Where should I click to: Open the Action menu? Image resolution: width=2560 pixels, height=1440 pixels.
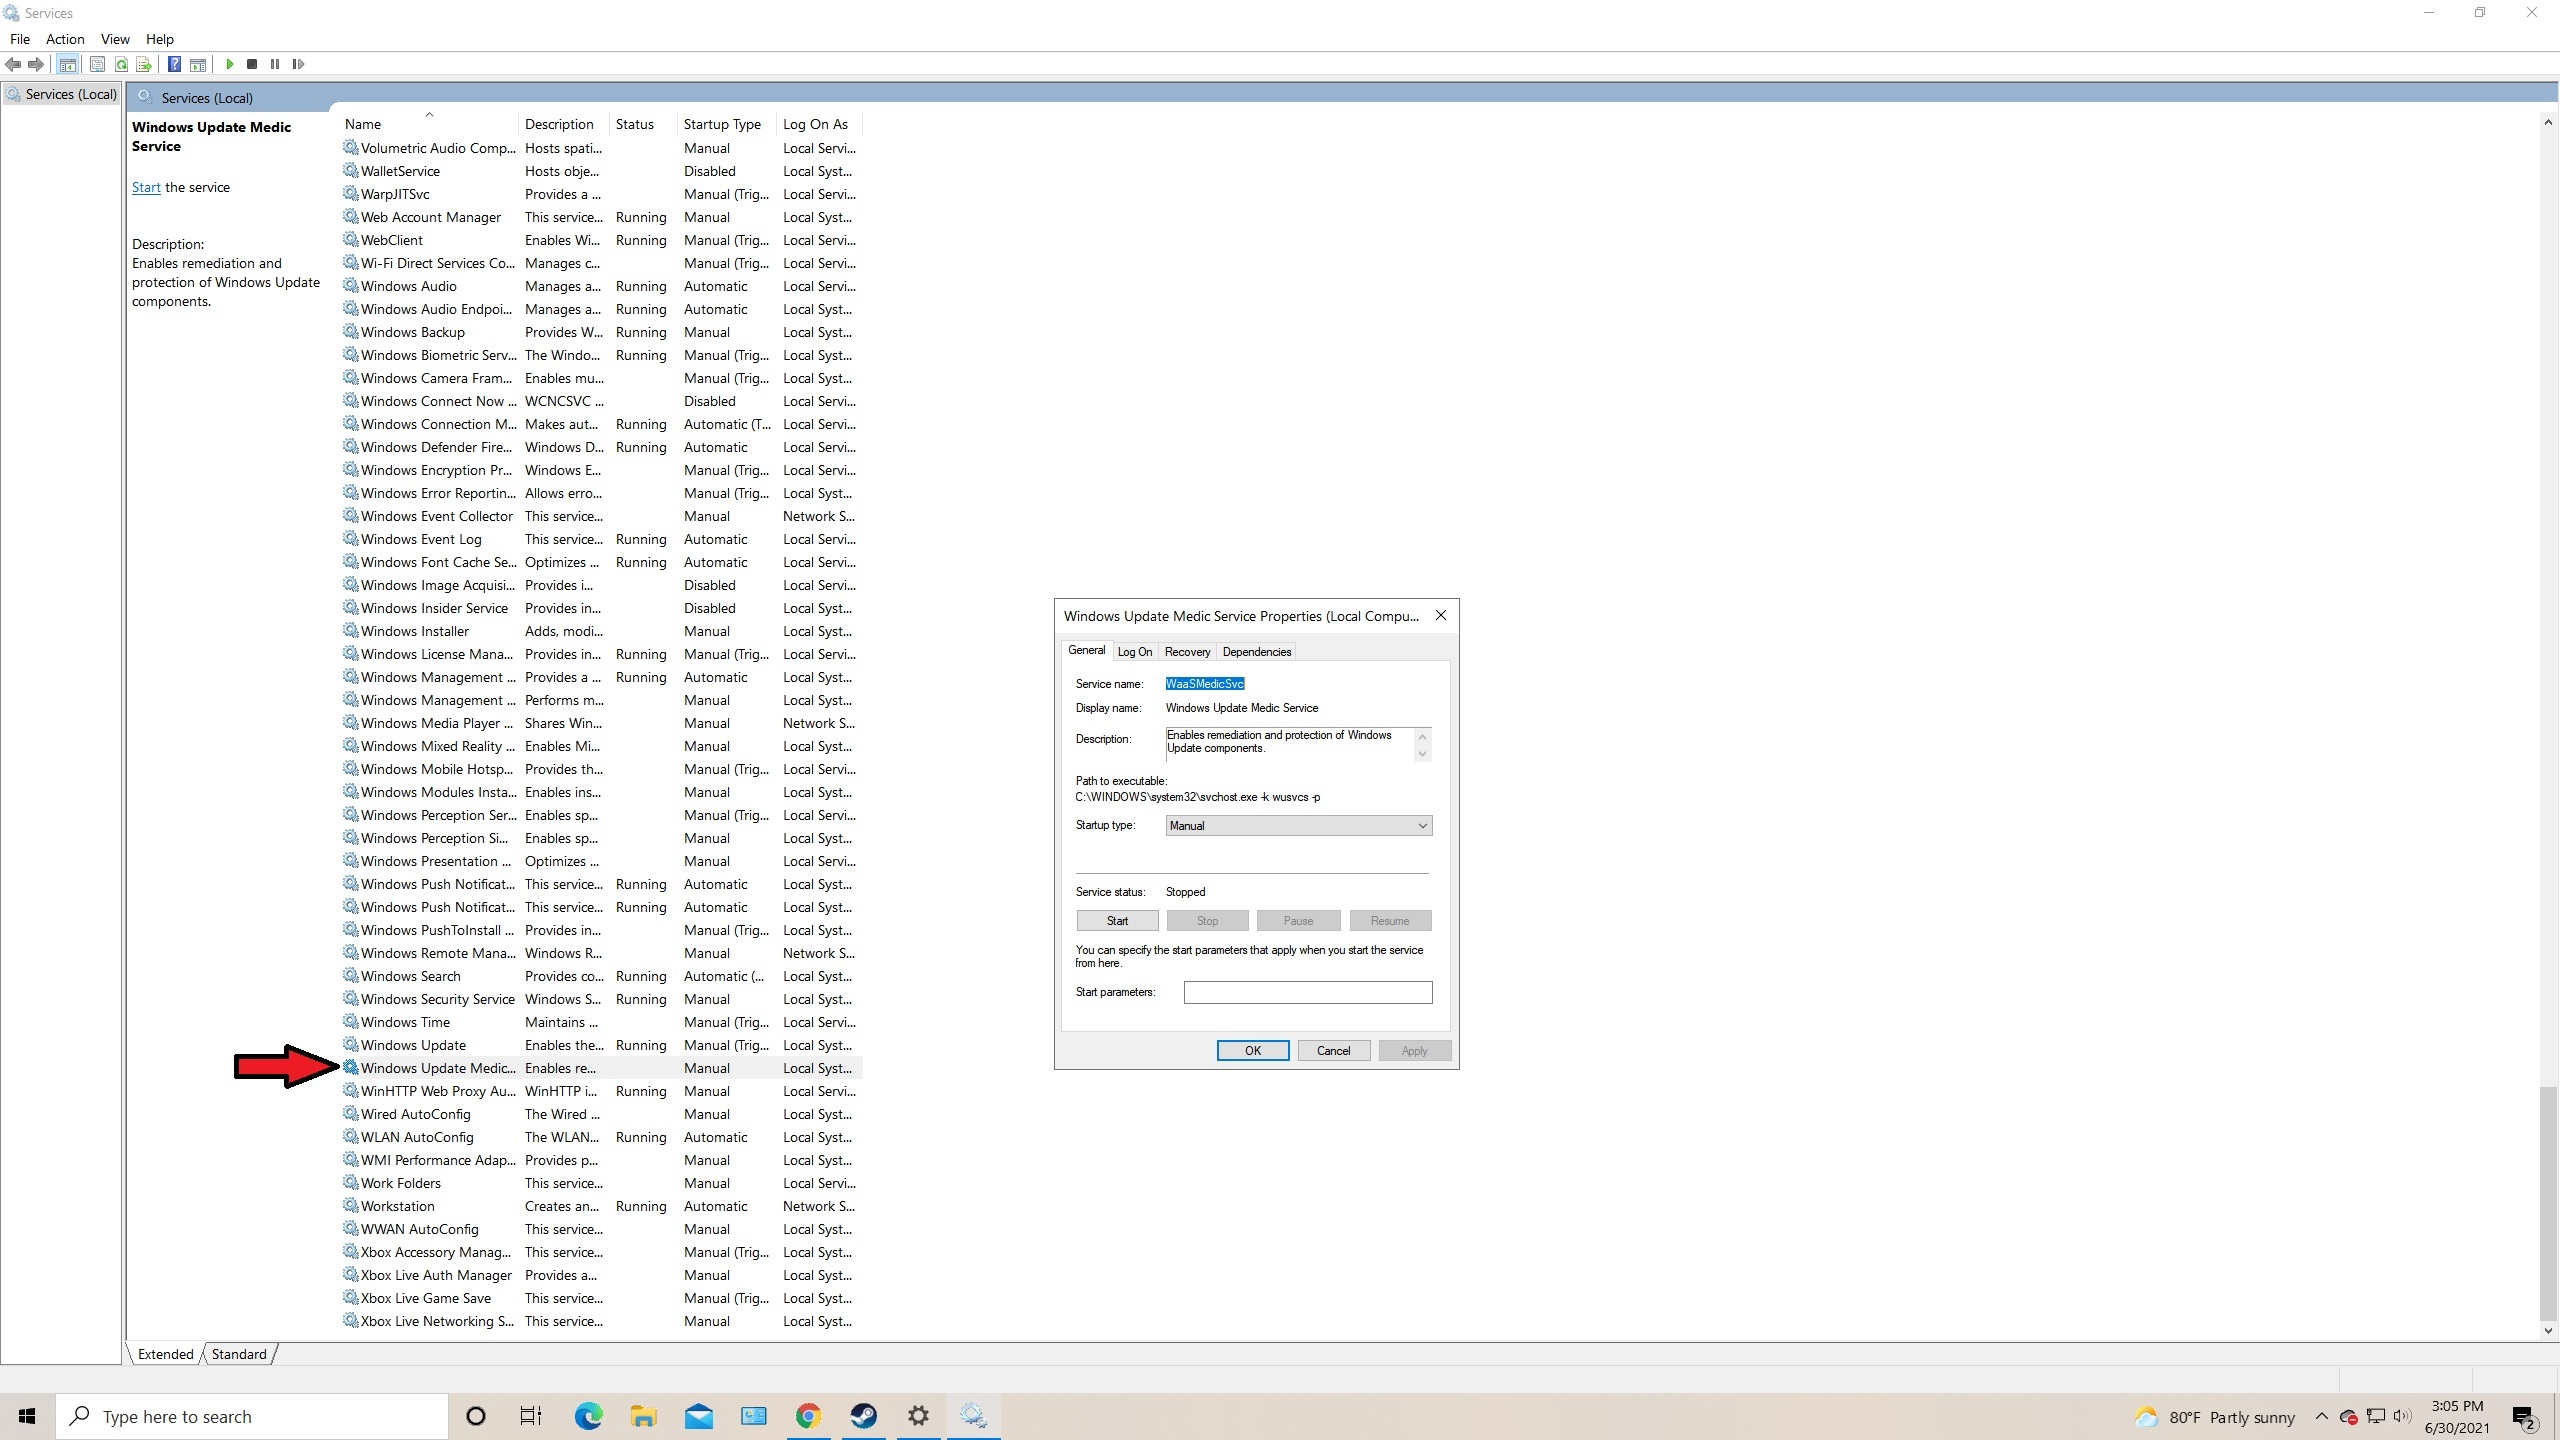point(65,39)
